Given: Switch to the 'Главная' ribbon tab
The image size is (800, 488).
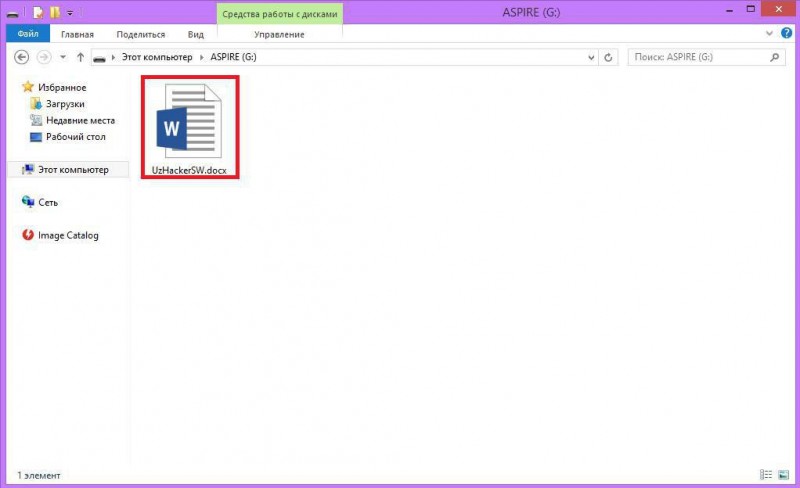Looking at the screenshot, I should coord(77,34).
